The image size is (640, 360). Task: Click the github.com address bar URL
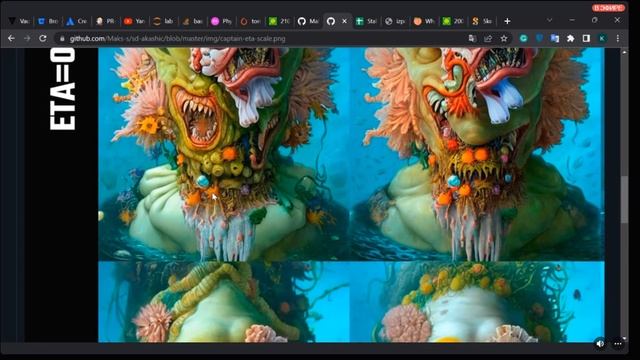[x=177, y=39]
